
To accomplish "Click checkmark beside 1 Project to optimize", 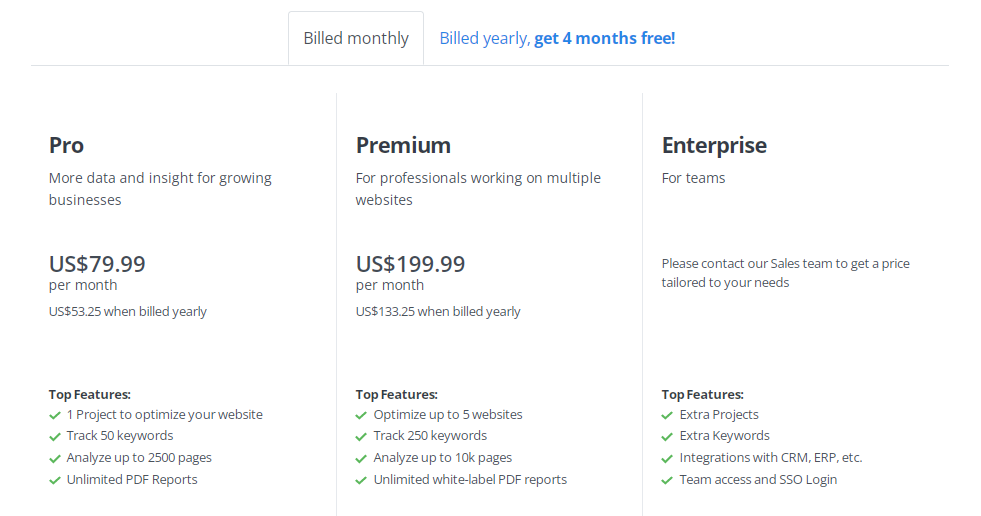I will tap(55, 415).
